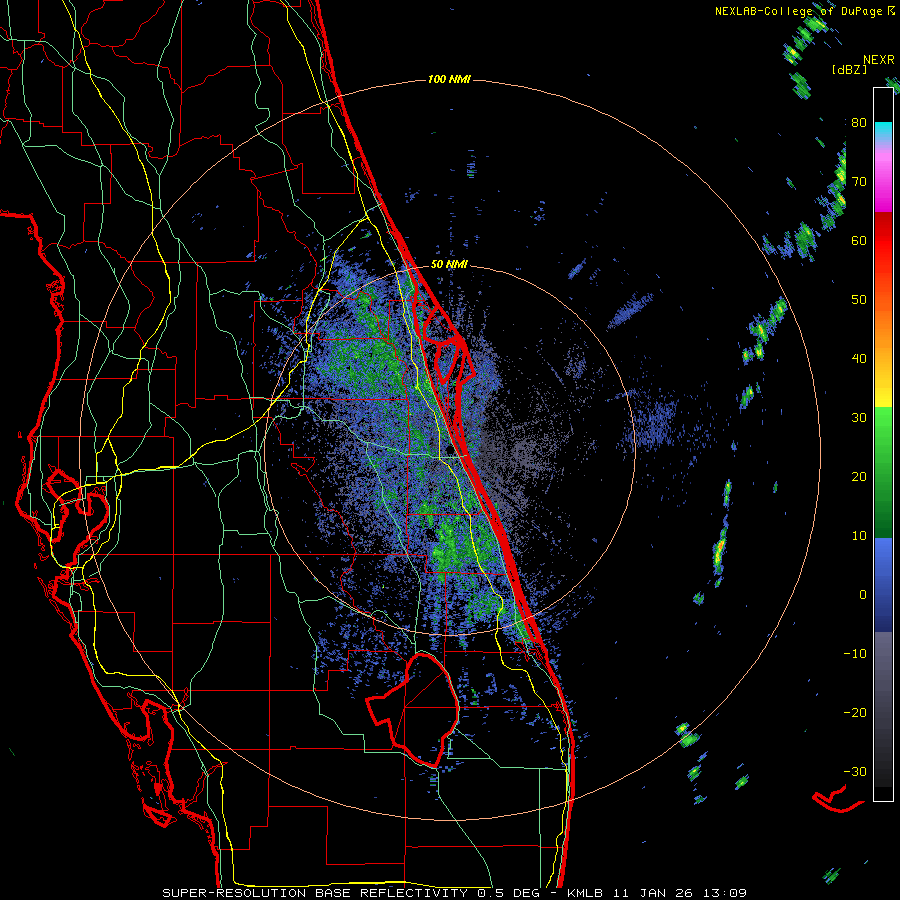Click the -10 value on the dBZ scale

855,654
